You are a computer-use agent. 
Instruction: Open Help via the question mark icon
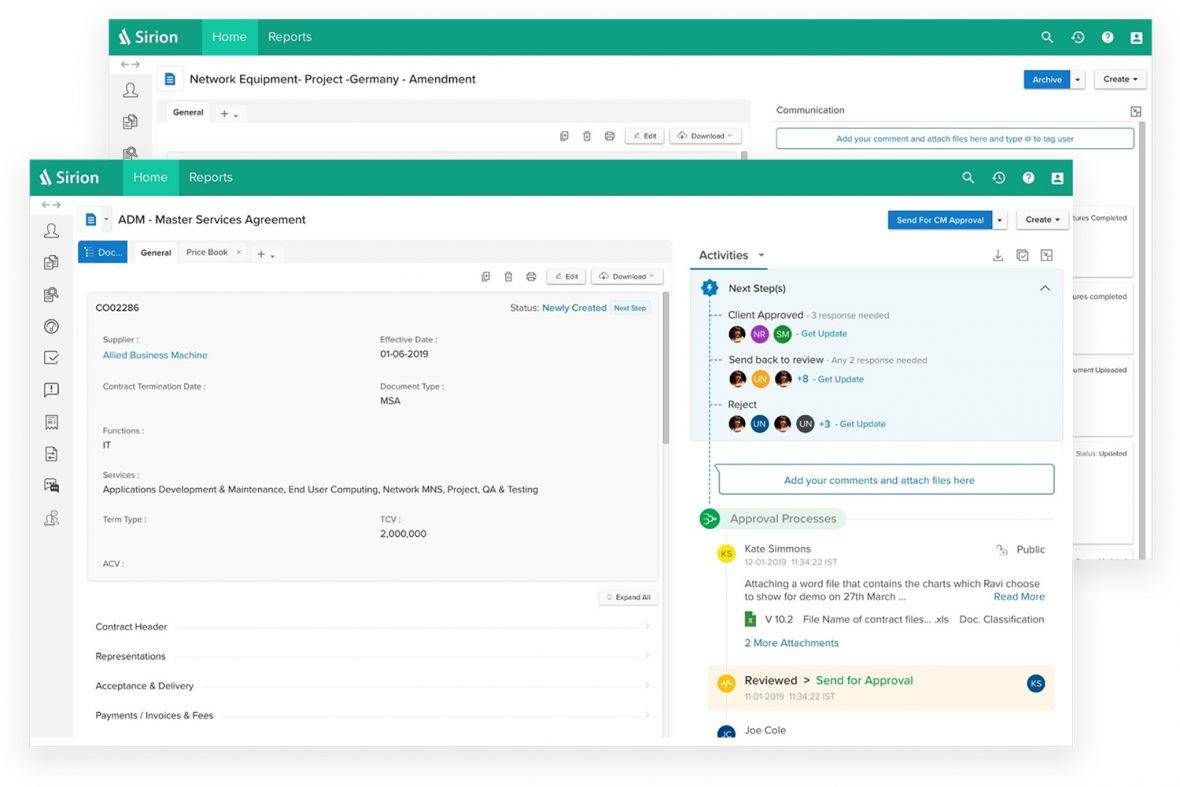[x=1028, y=177]
